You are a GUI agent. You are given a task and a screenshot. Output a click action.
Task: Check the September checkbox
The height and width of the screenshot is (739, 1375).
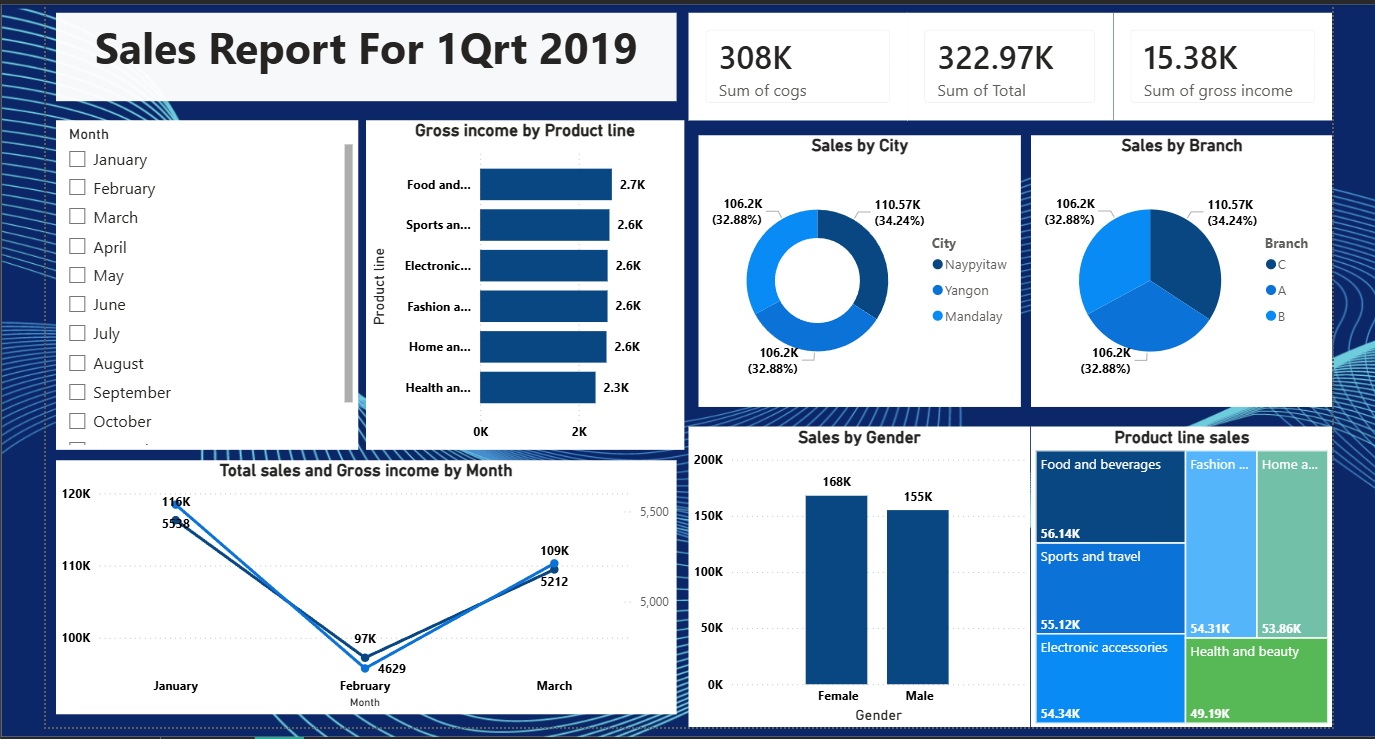point(77,392)
